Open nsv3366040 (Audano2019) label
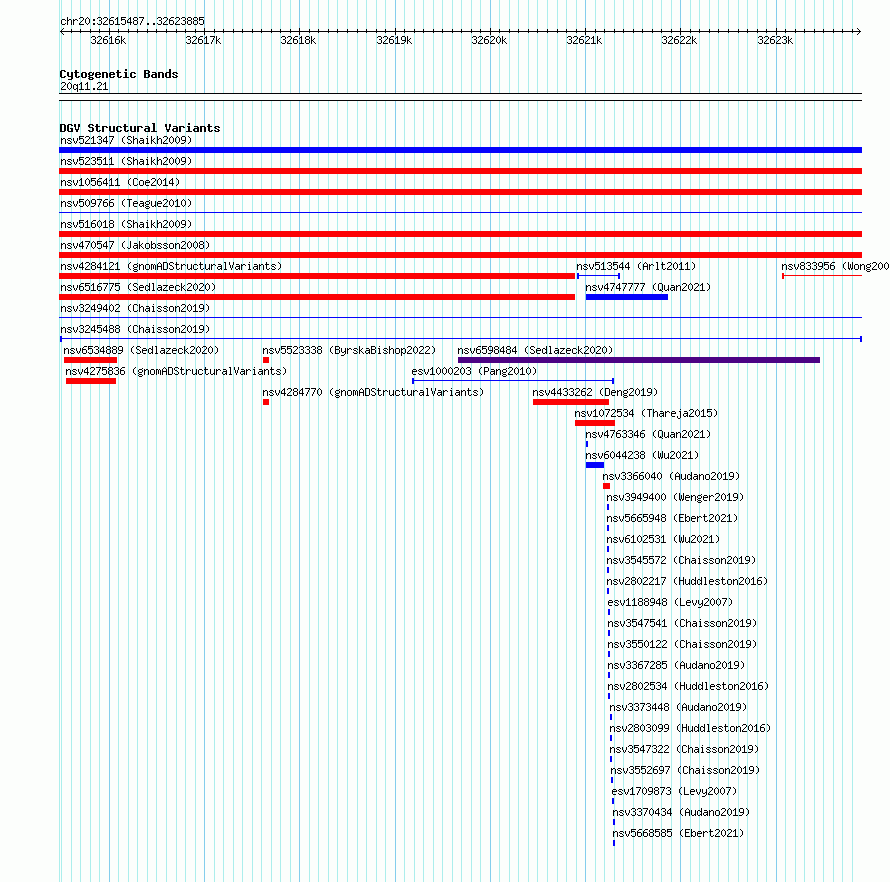The image size is (890, 882). (671, 476)
